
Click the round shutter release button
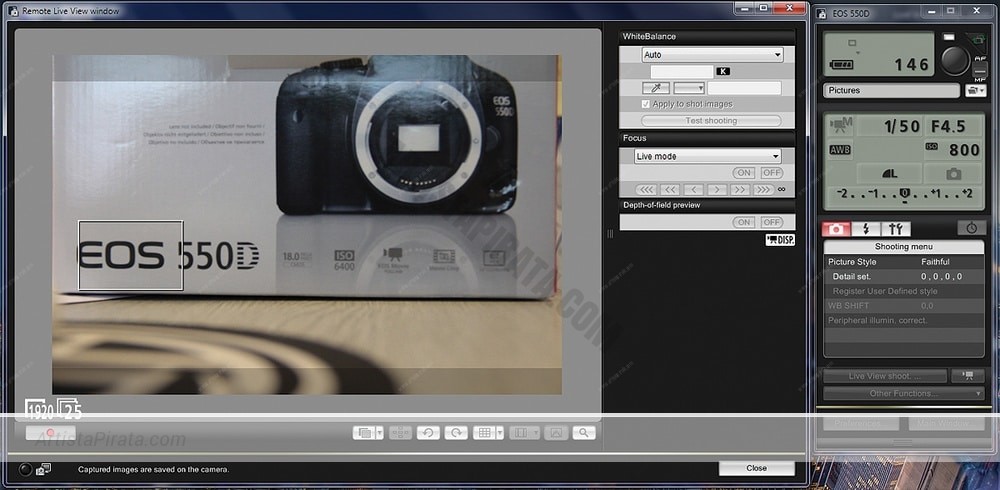(x=955, y=61)
